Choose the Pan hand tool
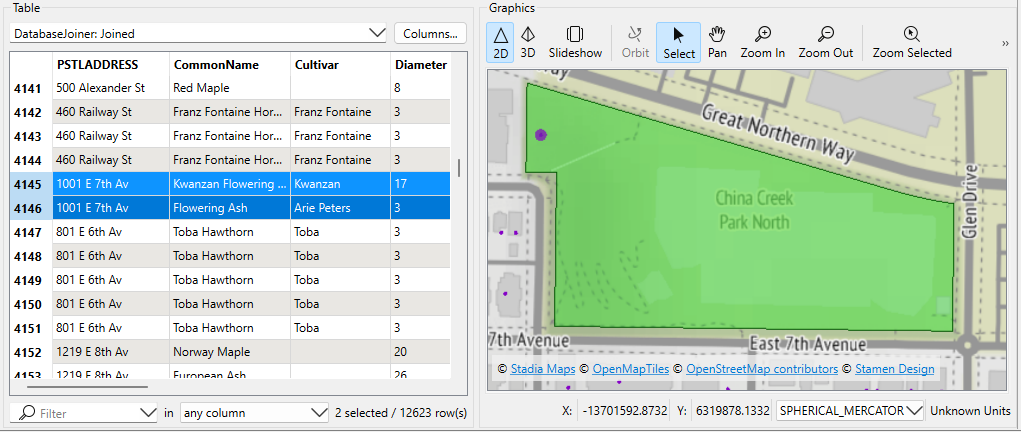1021x432 pixels. (717, 43)
